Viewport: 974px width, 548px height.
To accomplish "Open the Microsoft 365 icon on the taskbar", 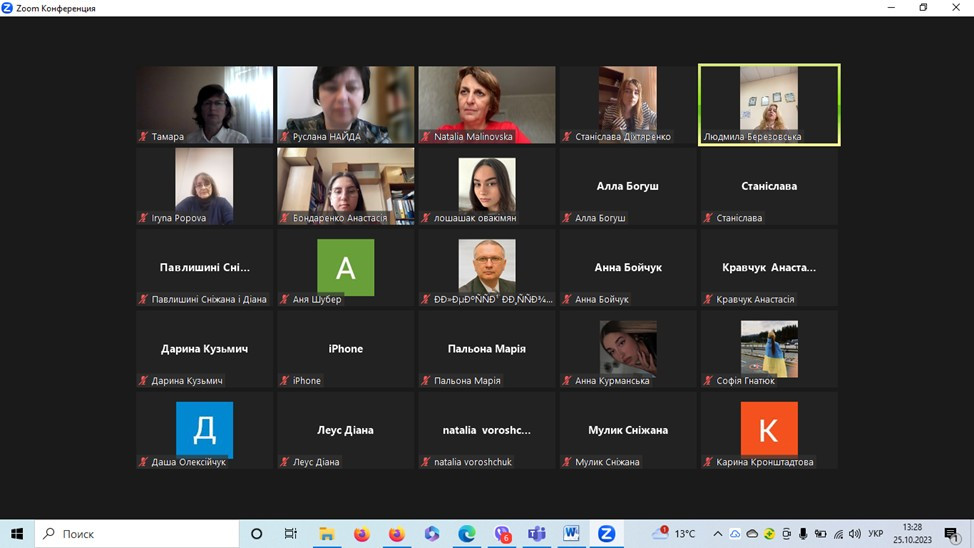I will click(432, 534).
